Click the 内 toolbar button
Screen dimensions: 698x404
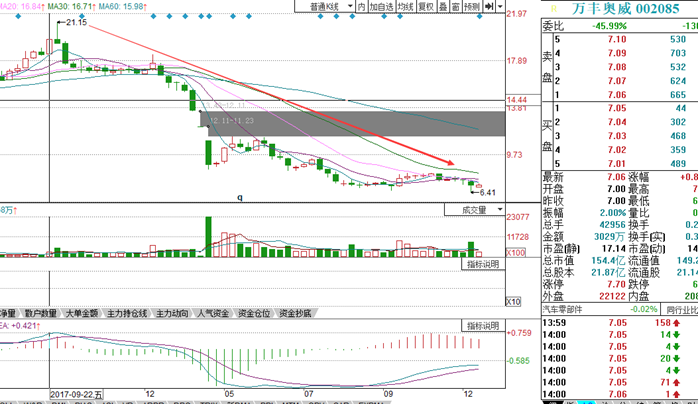pos(361,6)
